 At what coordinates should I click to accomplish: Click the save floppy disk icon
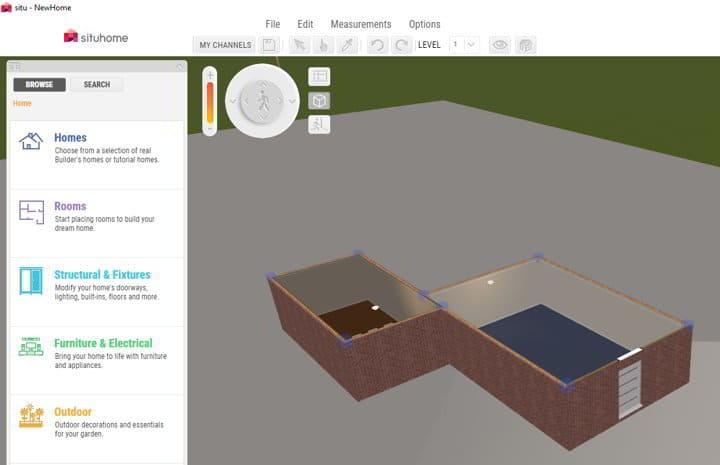click(x=269, y=45)
